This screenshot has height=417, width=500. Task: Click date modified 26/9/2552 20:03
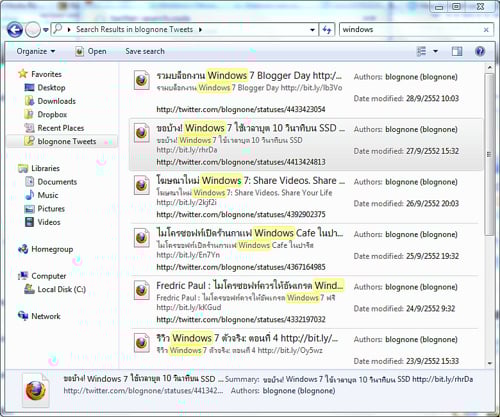coord(432,203)
